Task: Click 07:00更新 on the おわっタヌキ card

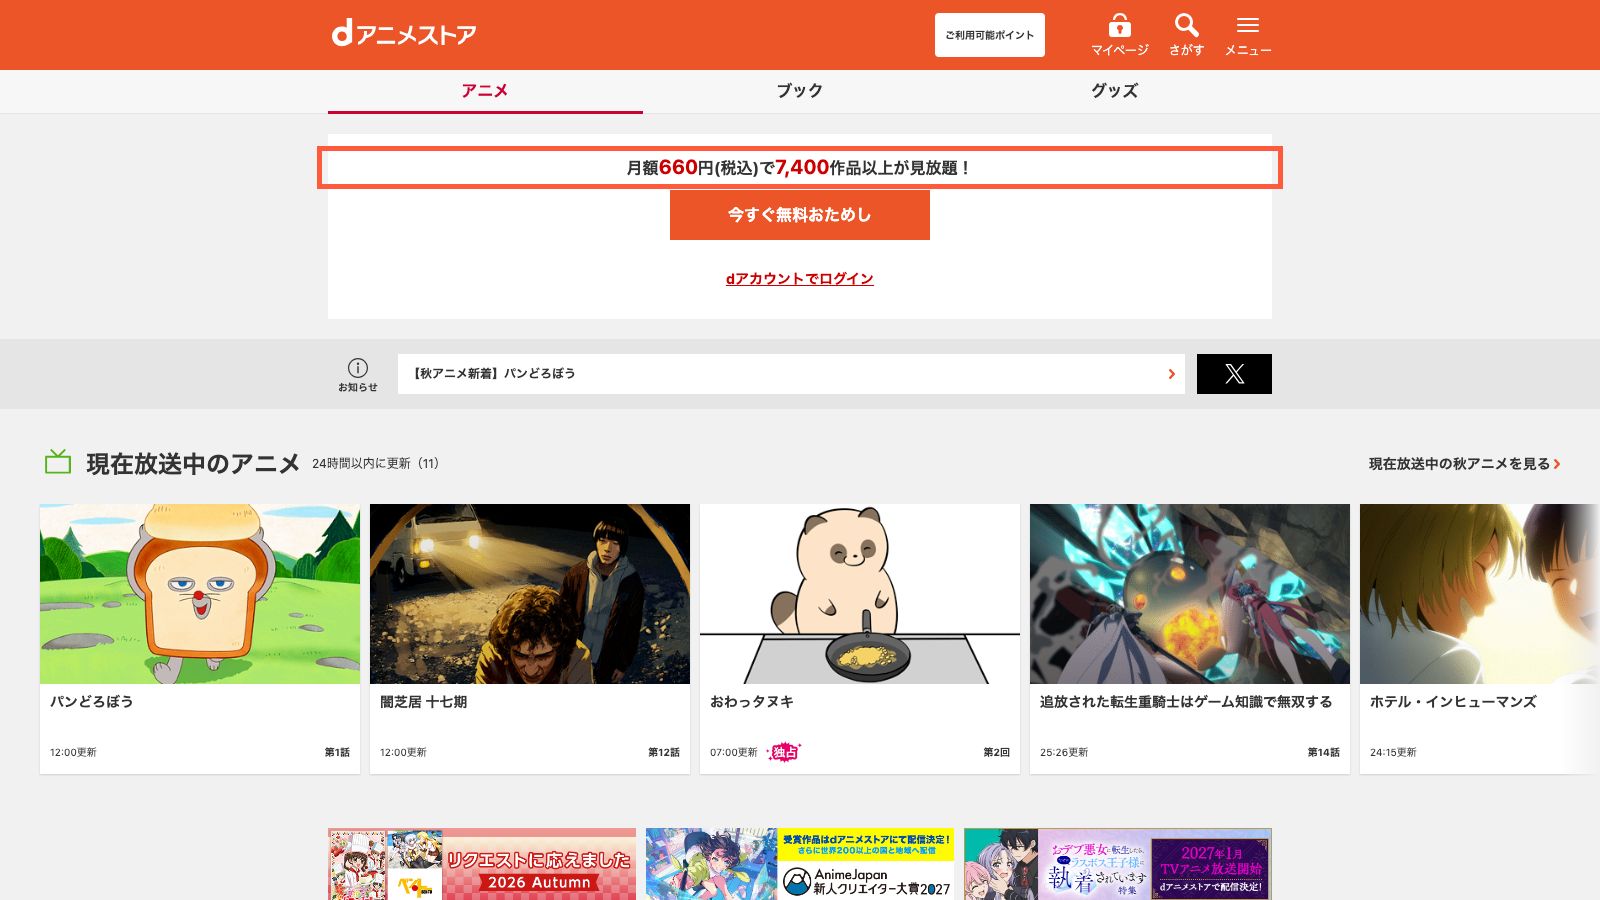Action: (734, 752)
